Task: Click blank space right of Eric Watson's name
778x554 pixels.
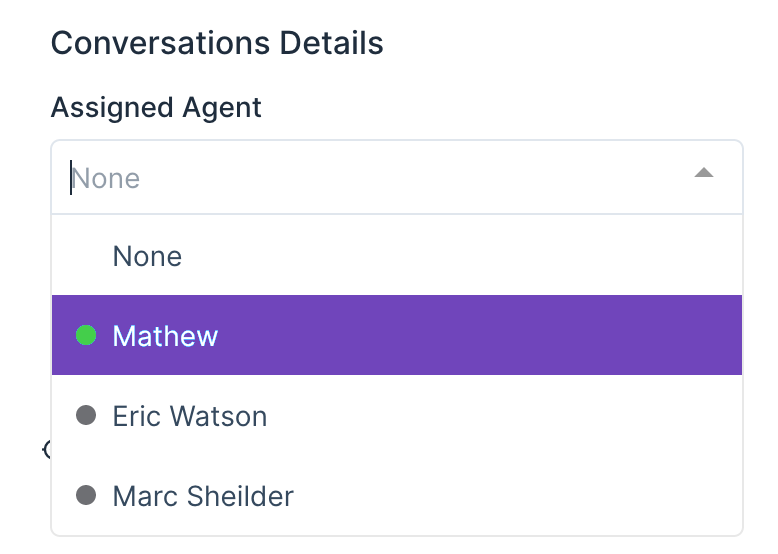Action: tap(500, 416)
